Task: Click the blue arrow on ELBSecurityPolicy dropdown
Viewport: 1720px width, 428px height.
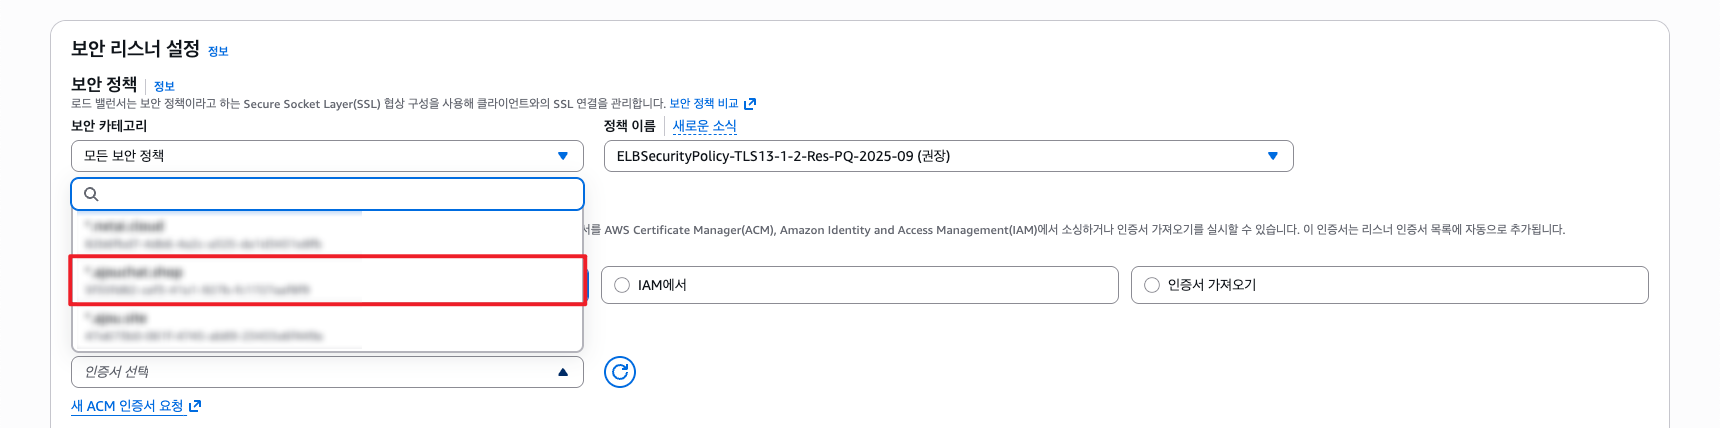Action: point(1273,156)
